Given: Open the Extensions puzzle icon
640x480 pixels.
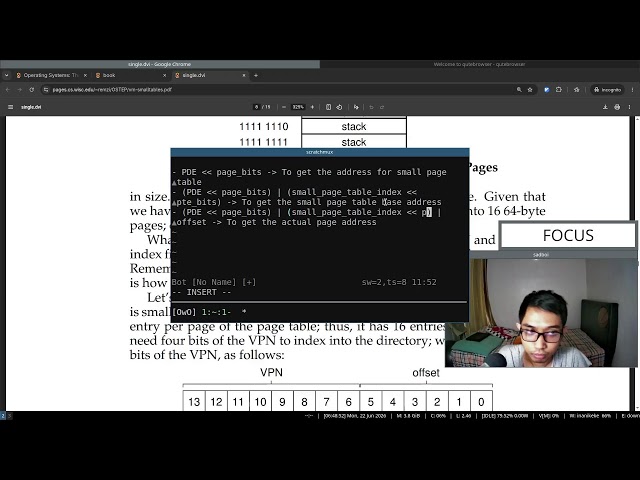Looking at the screenshot, I should [x=559, y=89].
